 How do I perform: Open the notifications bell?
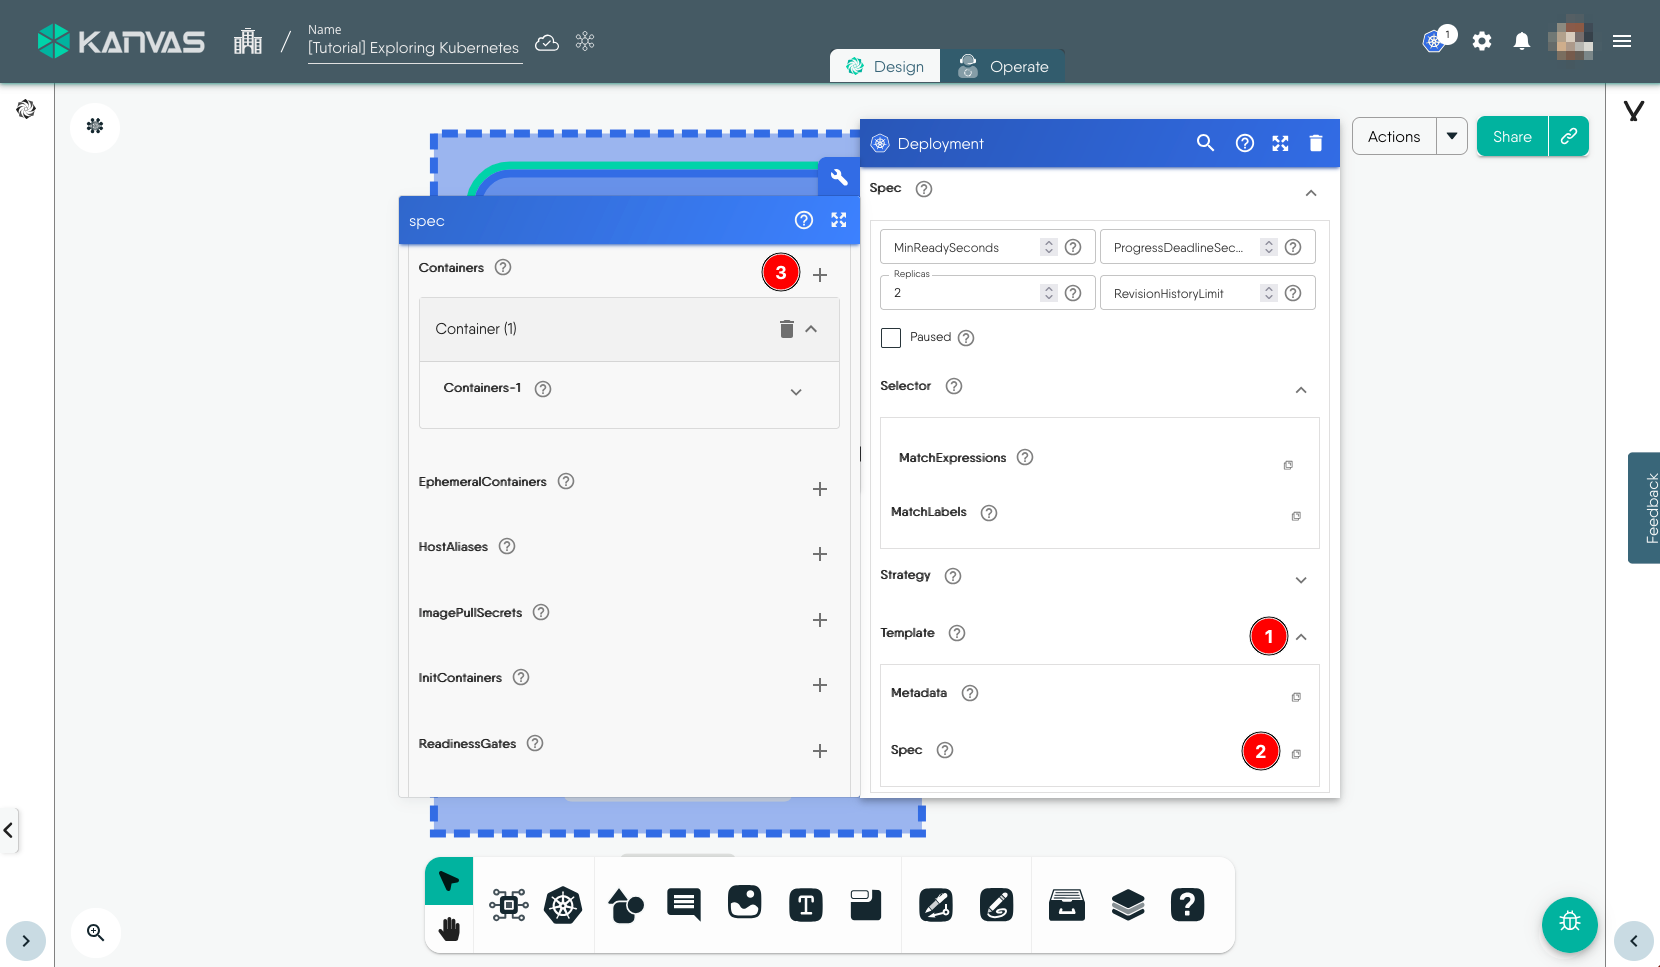1521,41
